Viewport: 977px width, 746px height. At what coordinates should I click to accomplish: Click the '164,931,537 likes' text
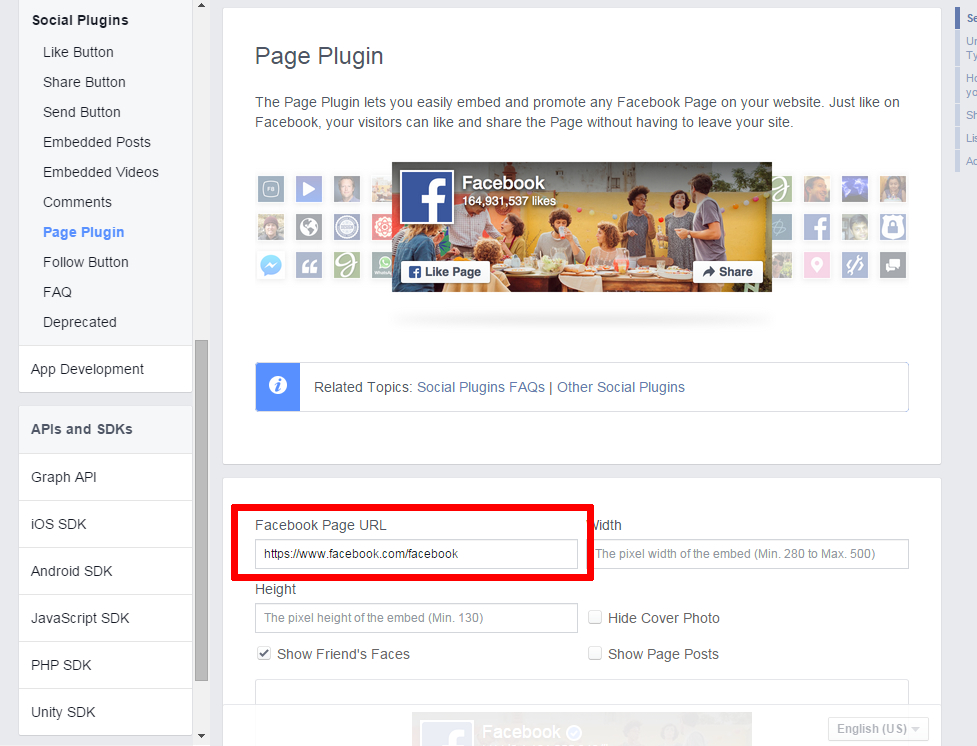pyautogui.click(x=509, y=201)
